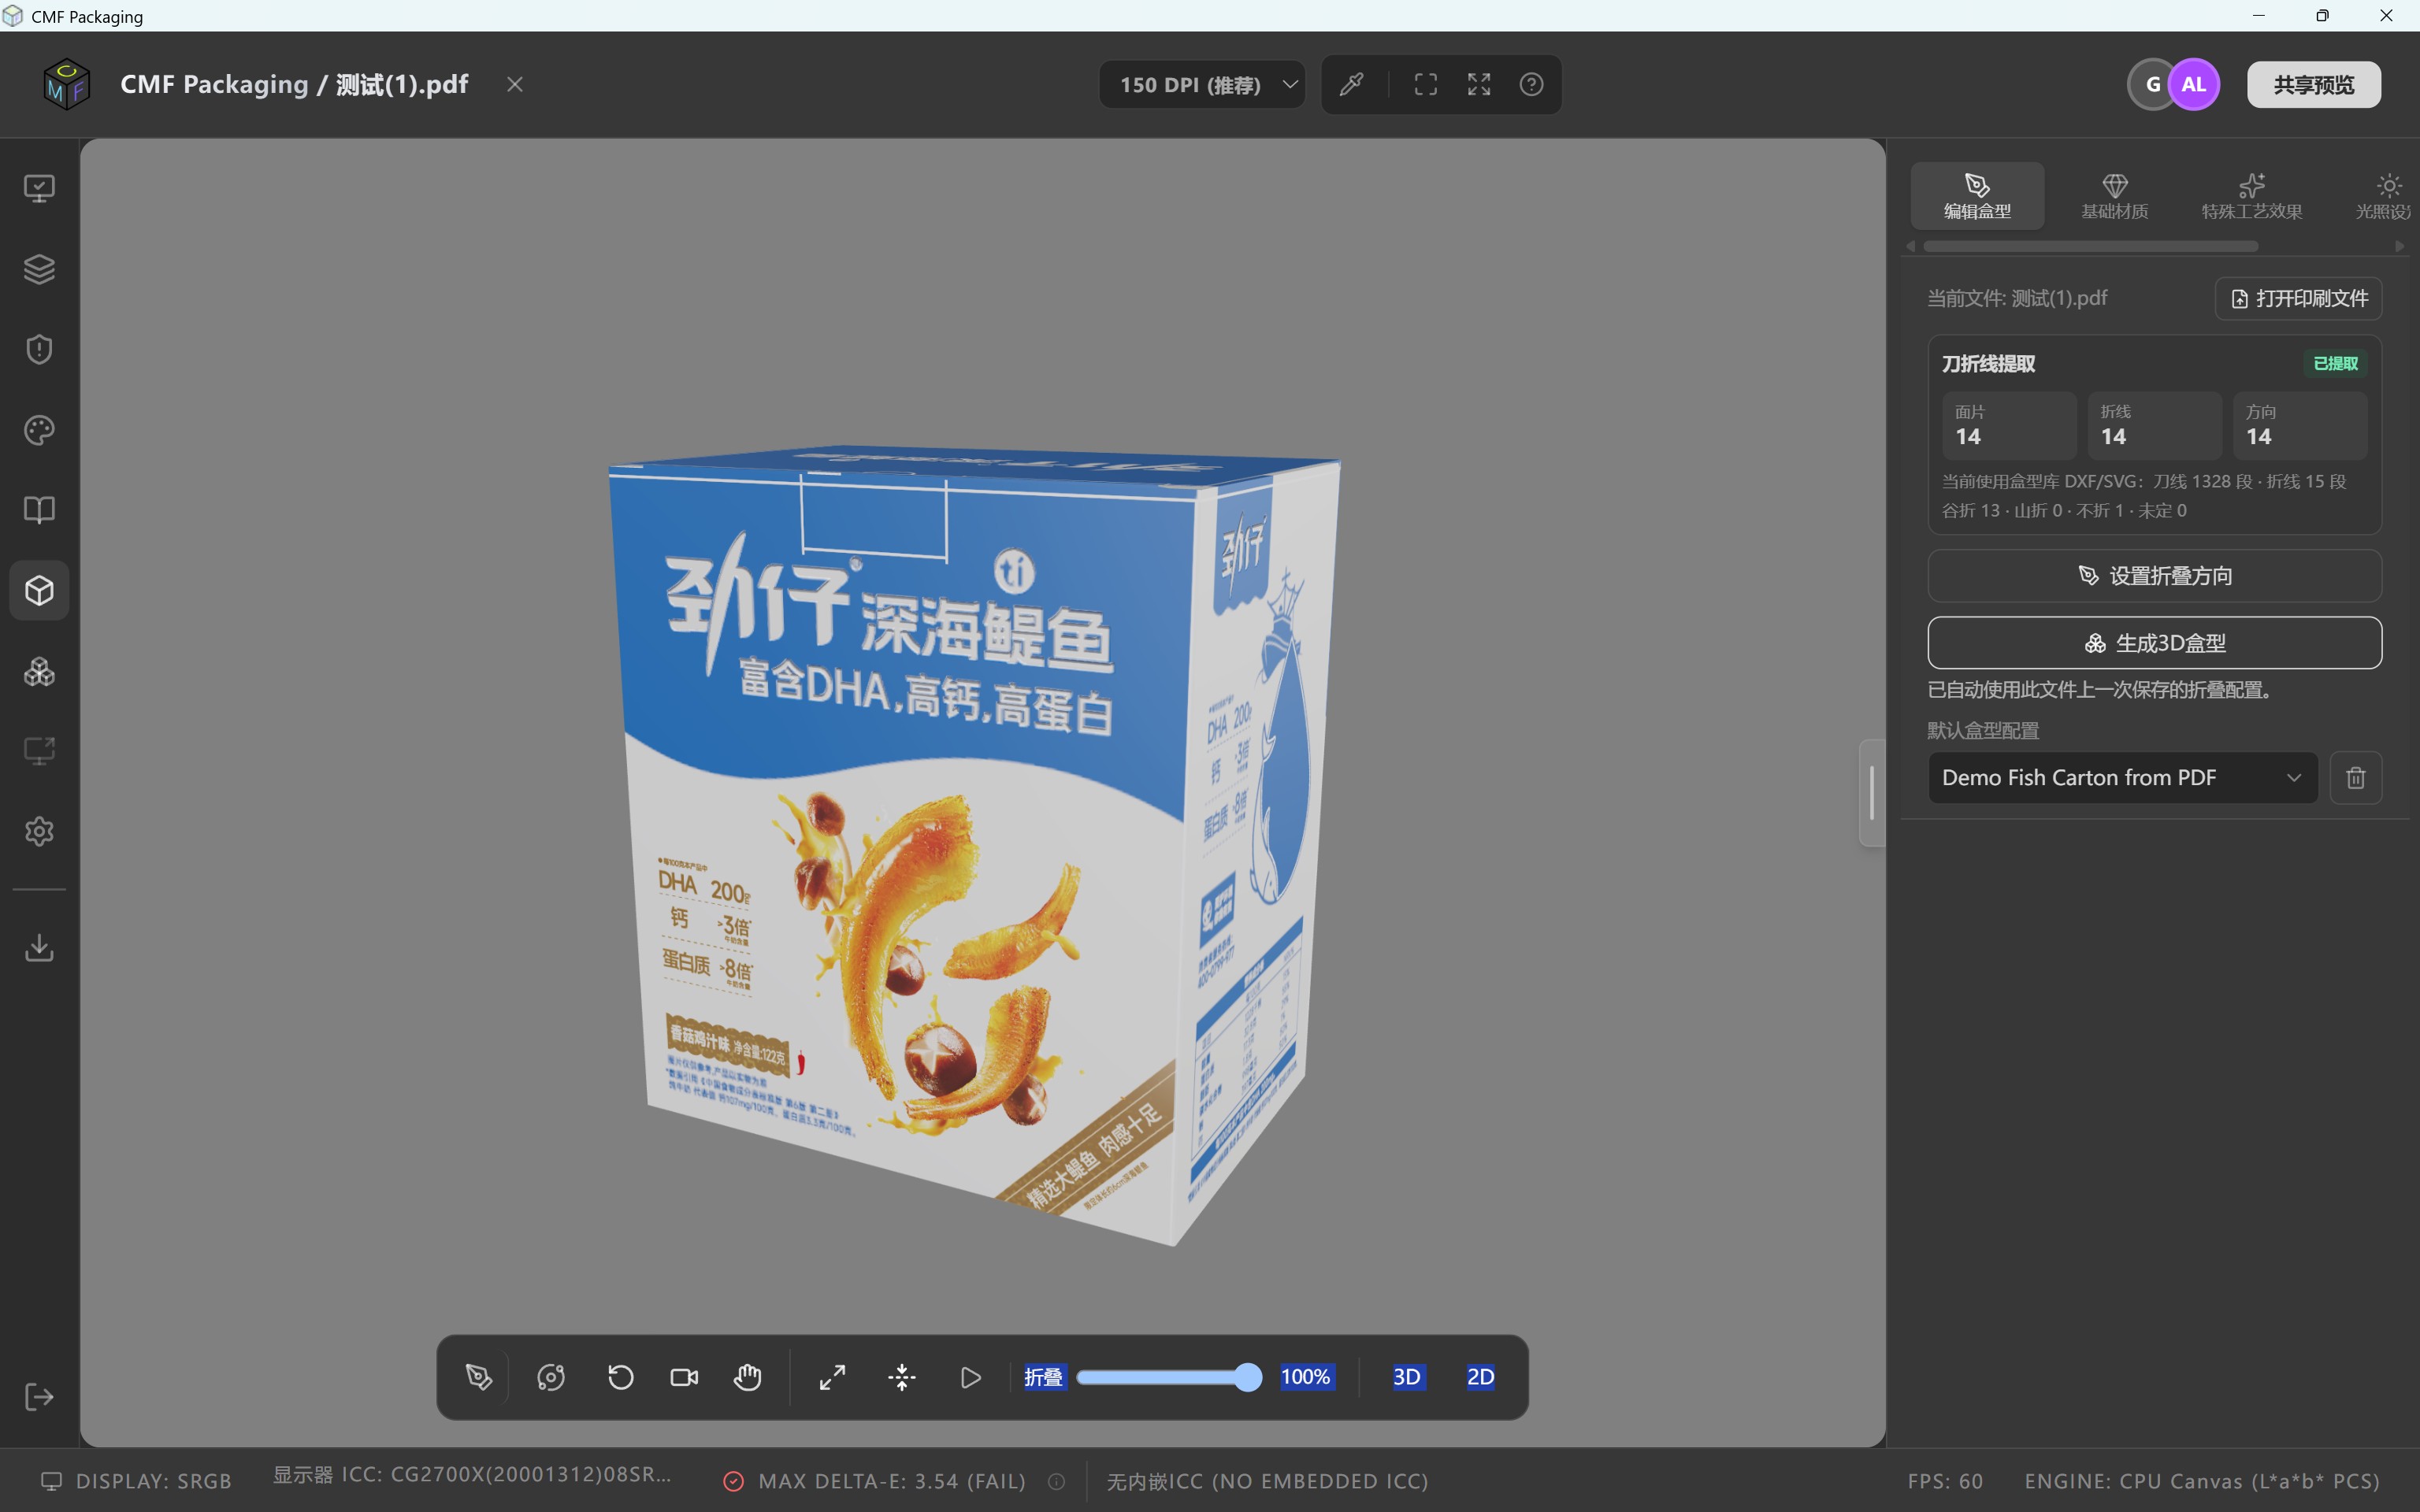Screen dimensions: 2420x1512
Task: Open the screen share sidebar icon
Action: [x=39, y=751]
